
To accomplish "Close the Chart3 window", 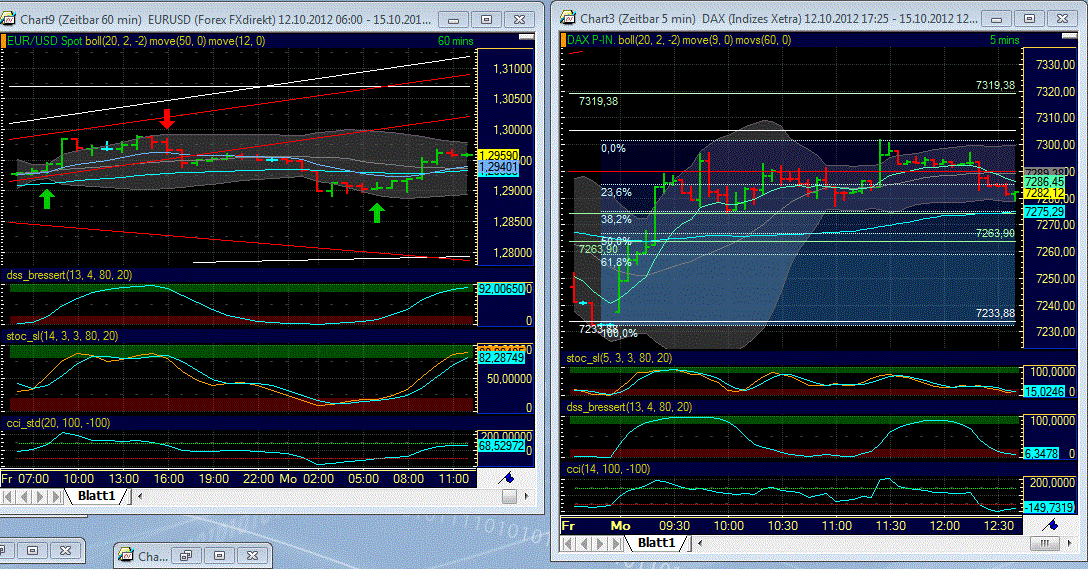I will [1063, 19].
